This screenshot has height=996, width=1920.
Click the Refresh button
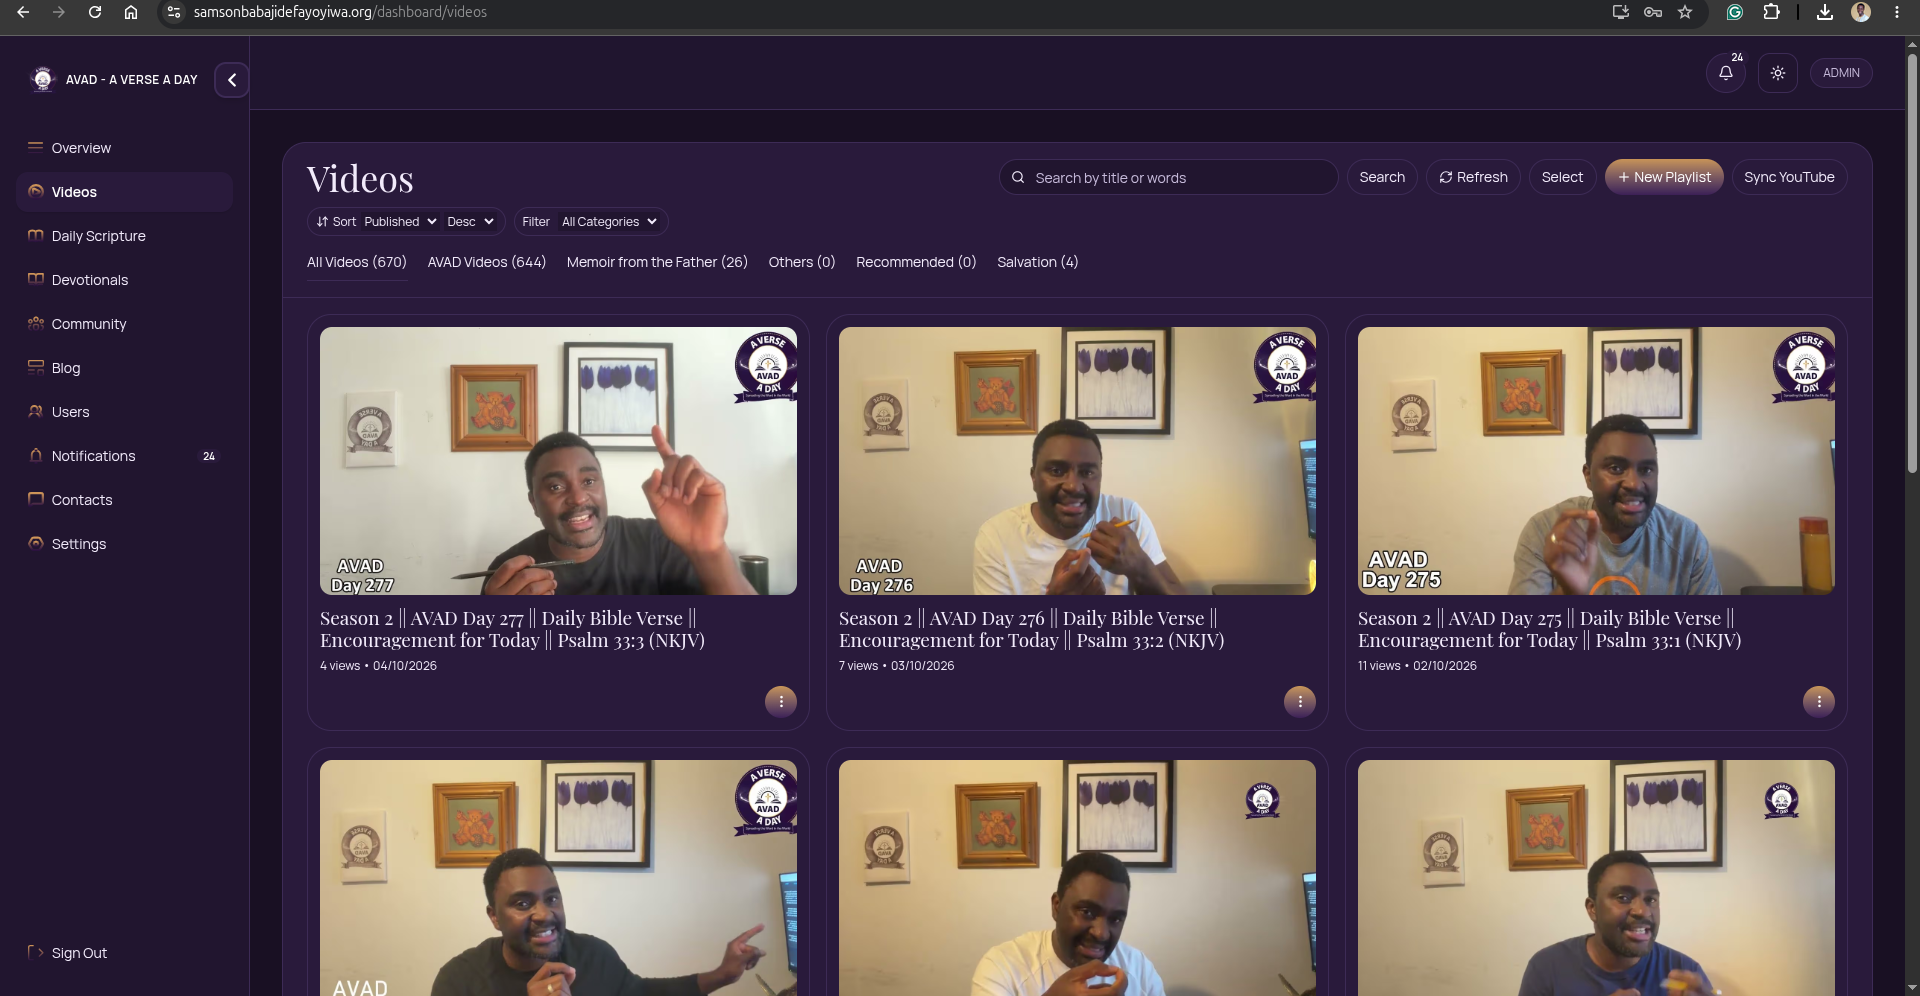click(x=1473, y=177)
